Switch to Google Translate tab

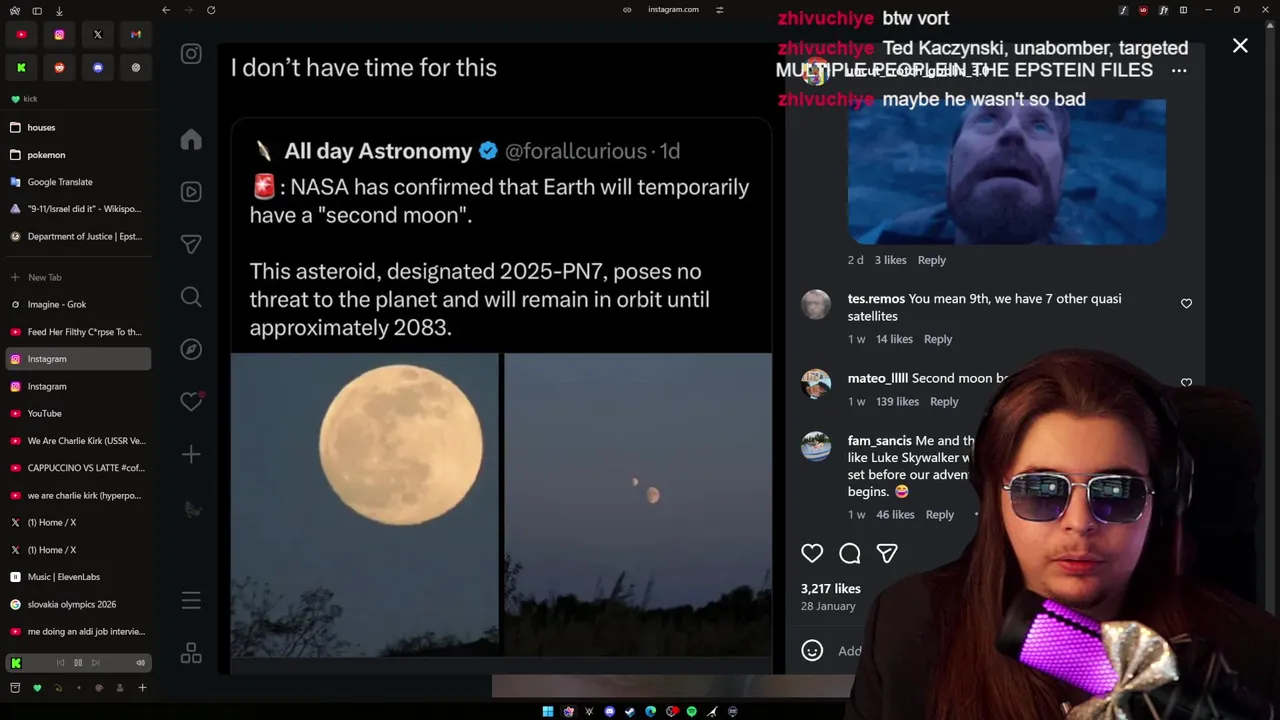[x=78, y=182]
